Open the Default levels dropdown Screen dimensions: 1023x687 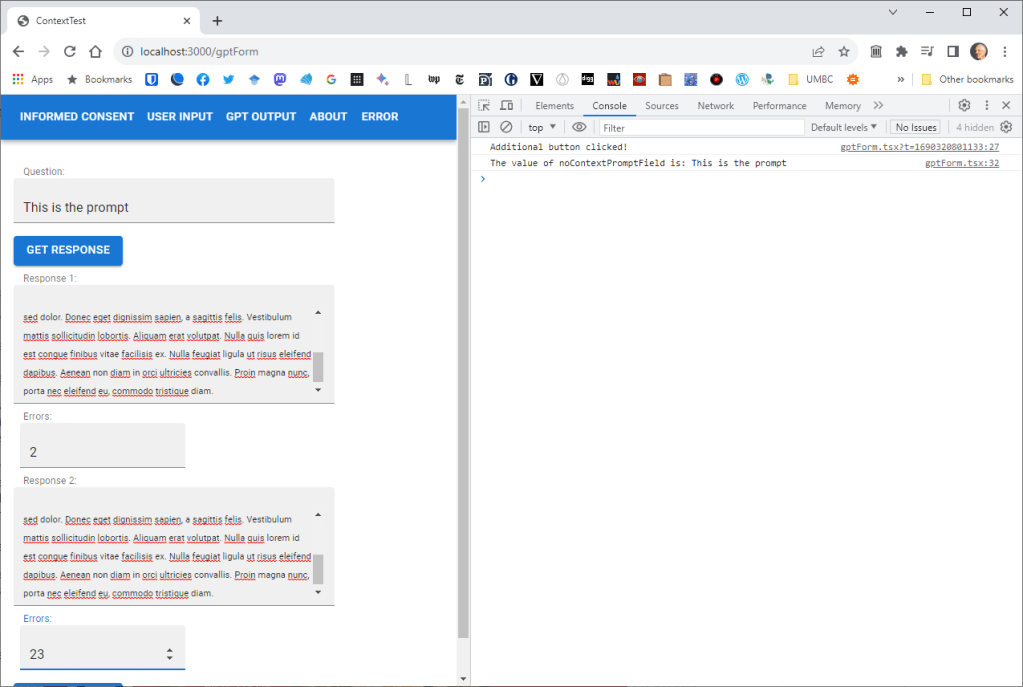(843, 127)
